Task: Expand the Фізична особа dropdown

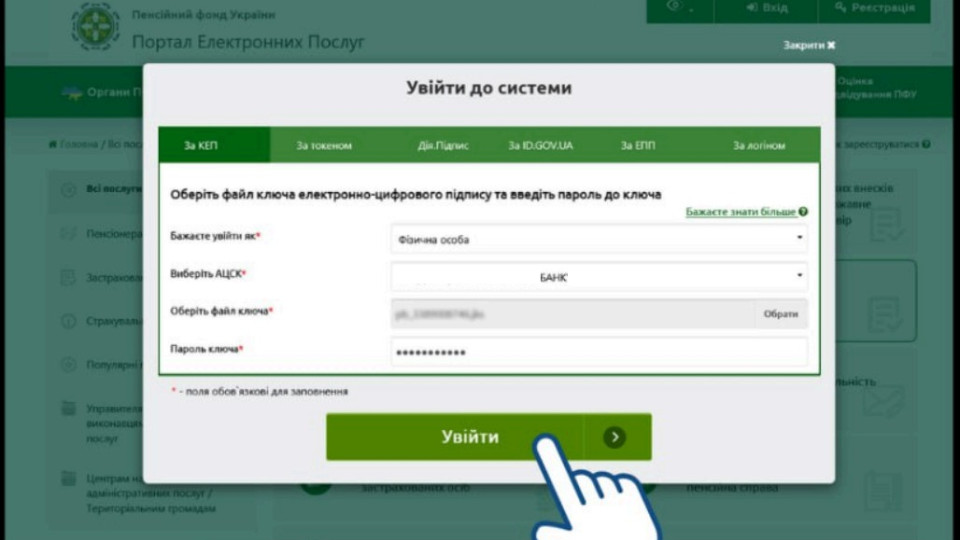Action: point(599,239)
